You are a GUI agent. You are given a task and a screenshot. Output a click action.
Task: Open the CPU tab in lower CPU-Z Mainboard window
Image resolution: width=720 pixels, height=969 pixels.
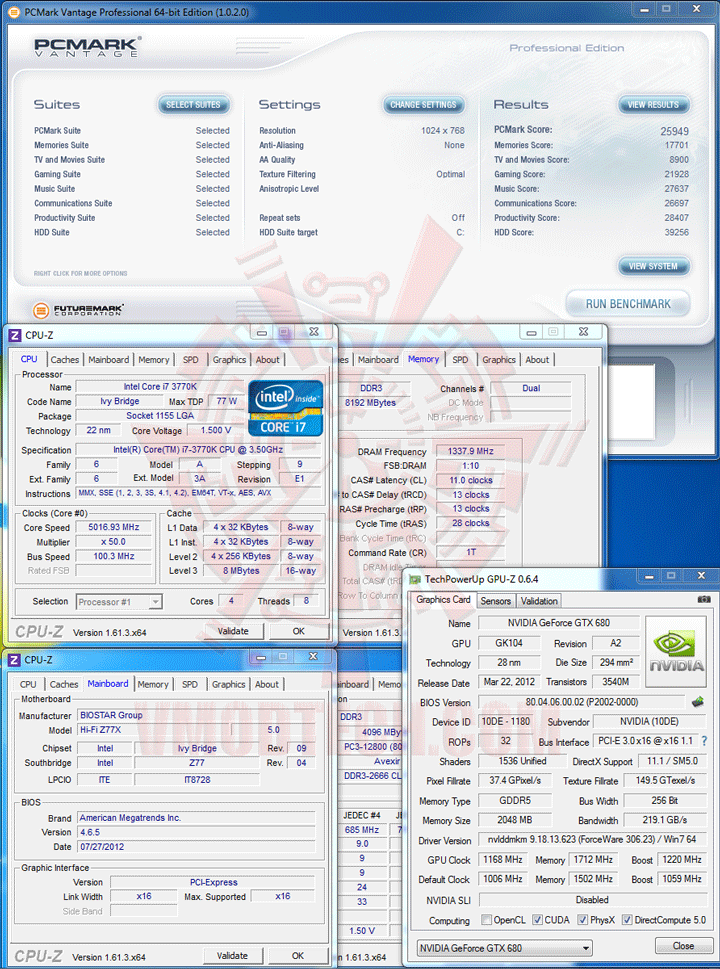pyautogui.click(x=28, y=684)
